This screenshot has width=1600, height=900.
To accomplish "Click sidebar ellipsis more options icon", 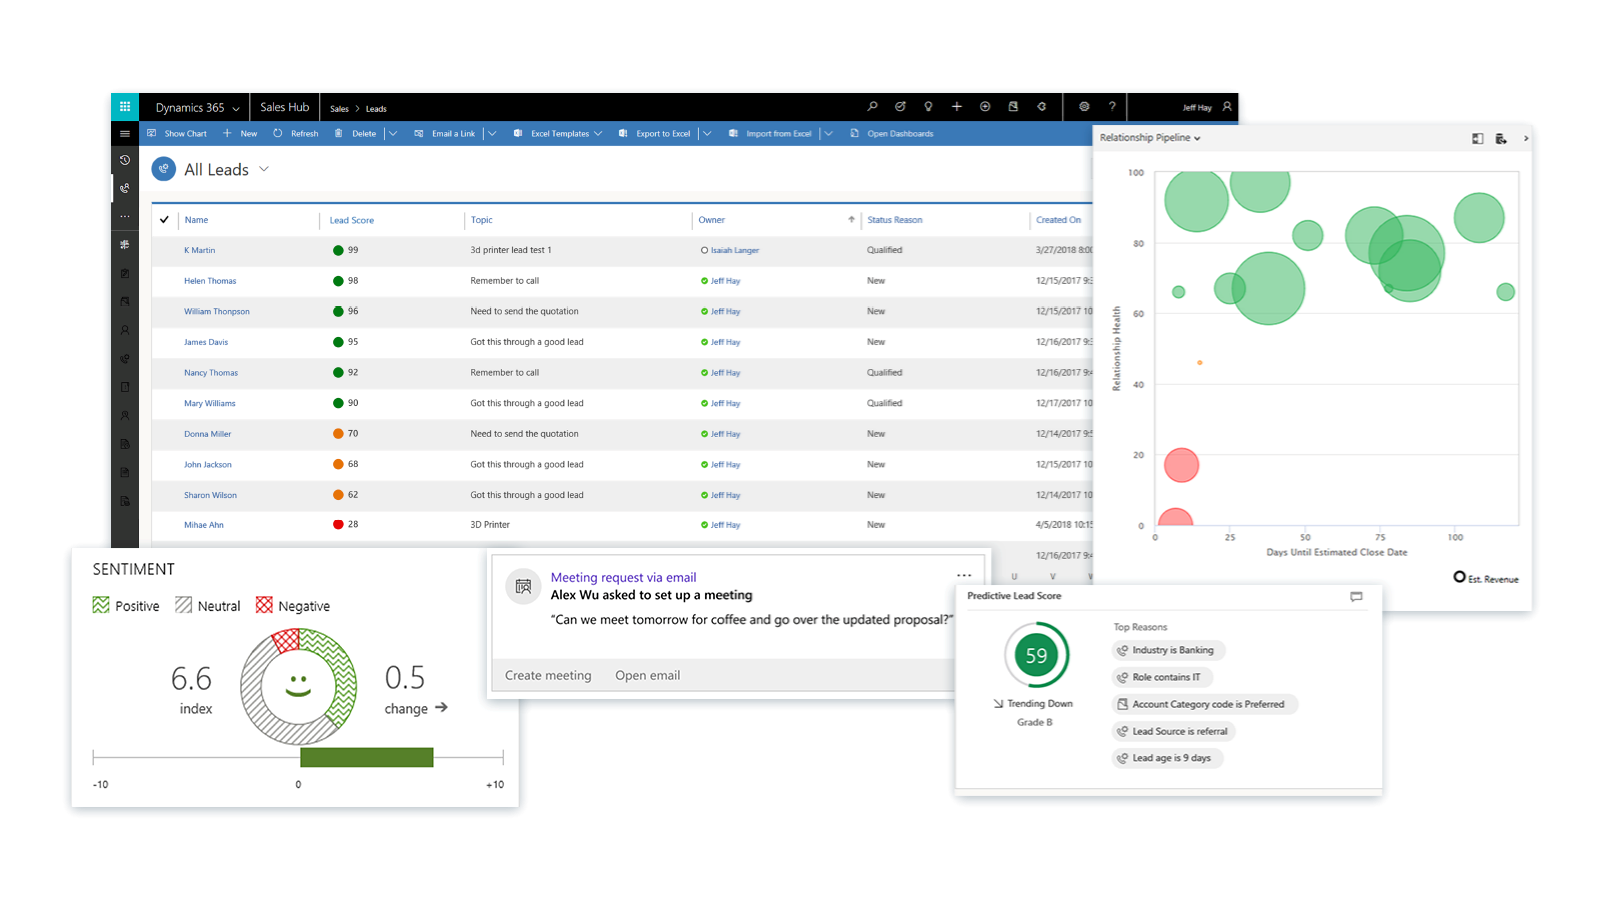I will 125,216.
